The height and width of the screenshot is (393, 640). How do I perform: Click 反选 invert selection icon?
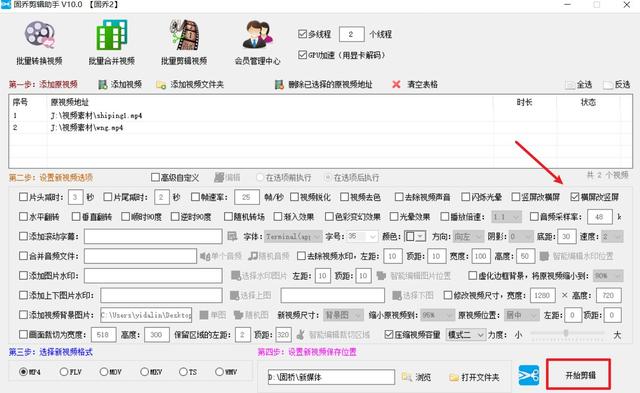608,85
